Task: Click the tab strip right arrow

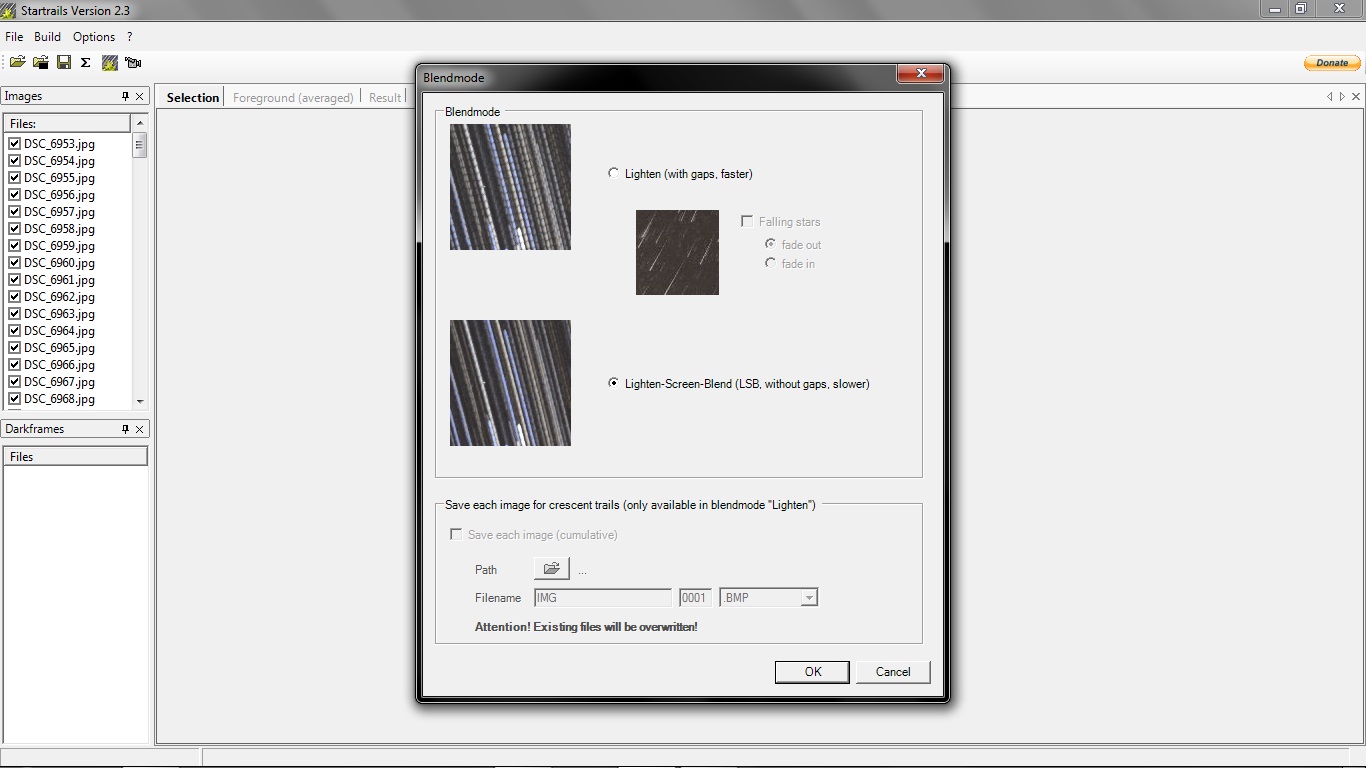Action: coord(1342,97)
